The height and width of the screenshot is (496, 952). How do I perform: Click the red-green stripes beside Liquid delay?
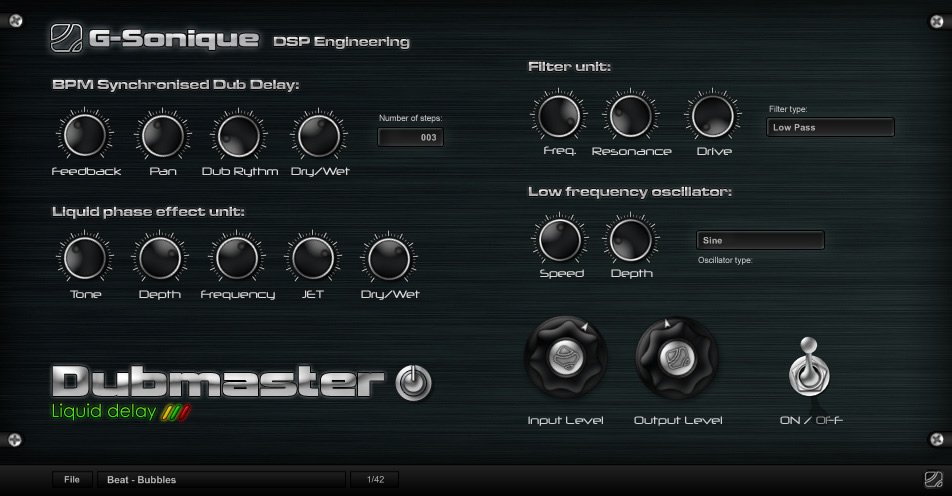pos(176,412)
